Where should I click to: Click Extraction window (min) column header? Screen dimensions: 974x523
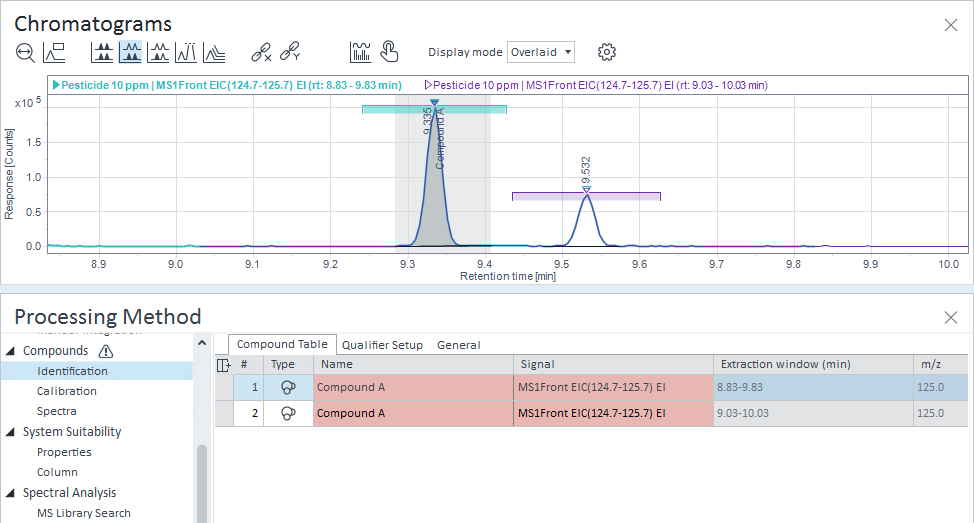tap(813, 365)
